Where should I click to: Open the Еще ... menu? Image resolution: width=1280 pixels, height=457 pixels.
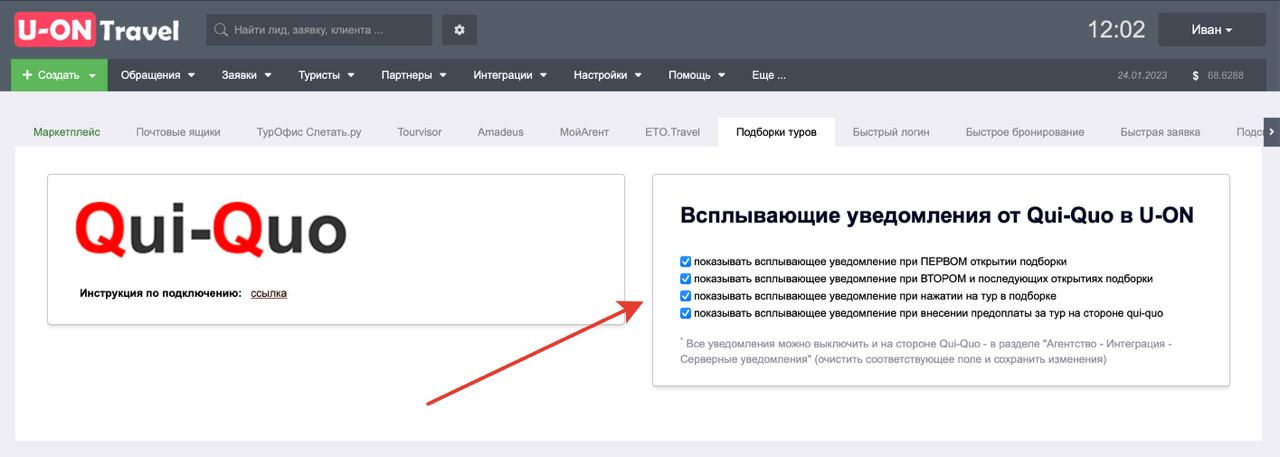[769, 75]
